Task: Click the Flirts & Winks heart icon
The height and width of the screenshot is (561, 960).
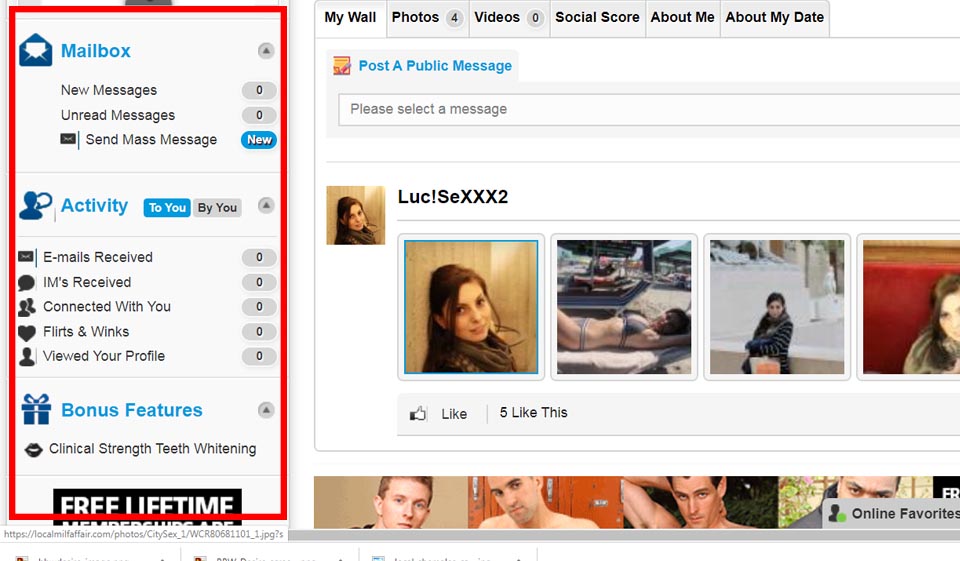Action: click(27, 333)
